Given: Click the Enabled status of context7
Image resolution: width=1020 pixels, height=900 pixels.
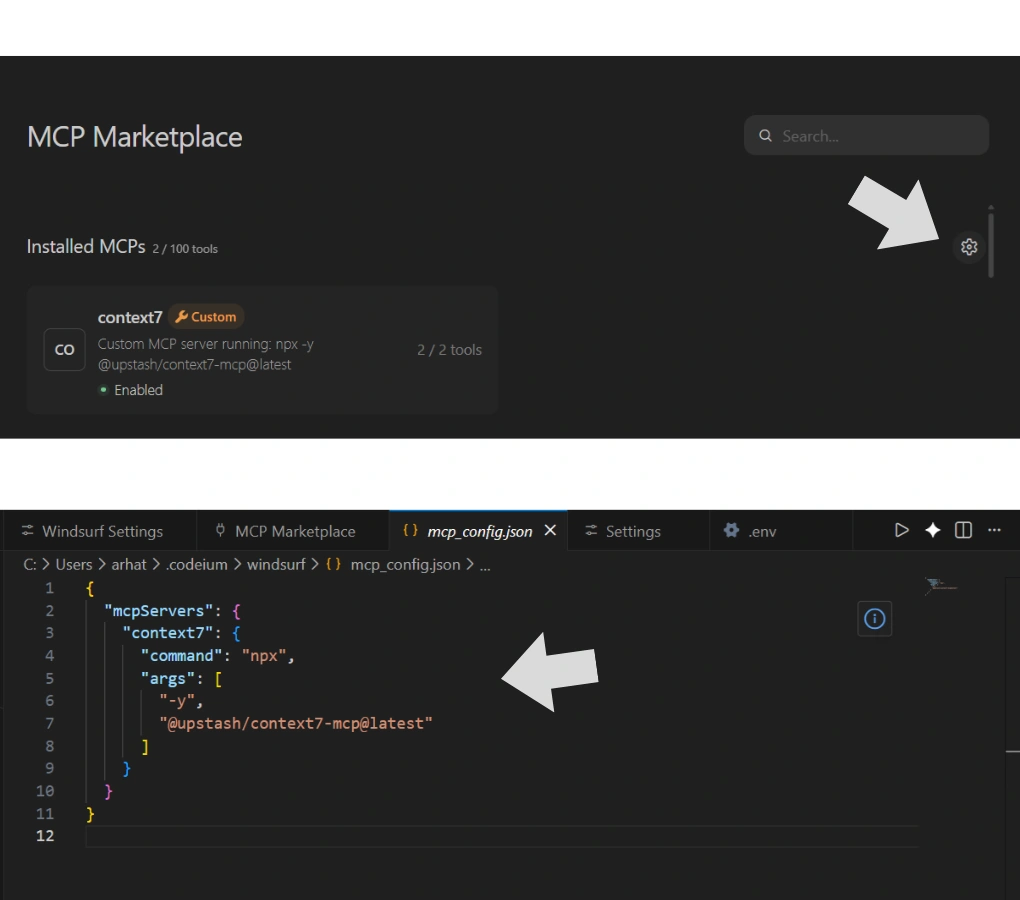Looking at the screenshot, I should coord(131,390).
